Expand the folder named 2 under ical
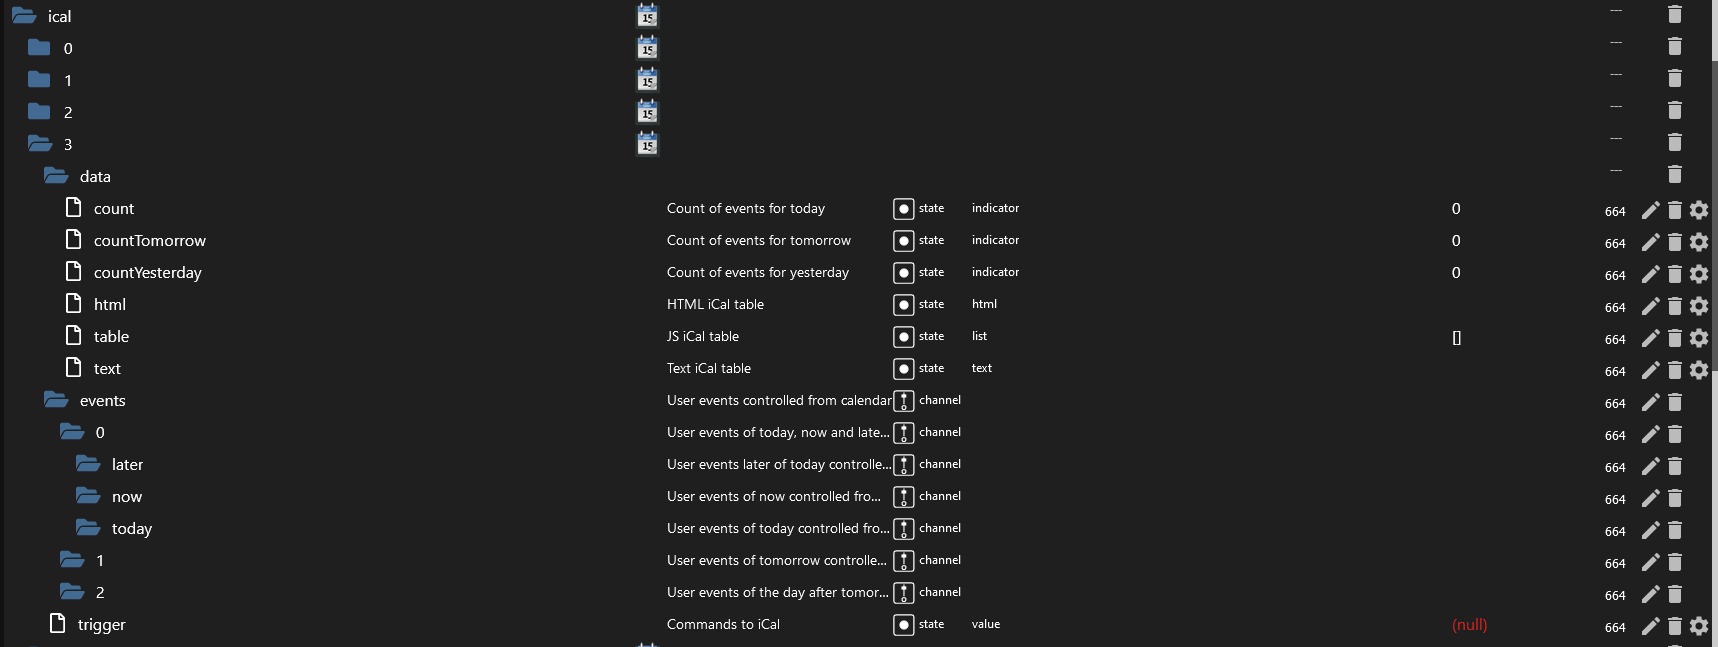Image resolution: width=1718 pixels, height=647 pixels. click(40, 112)
